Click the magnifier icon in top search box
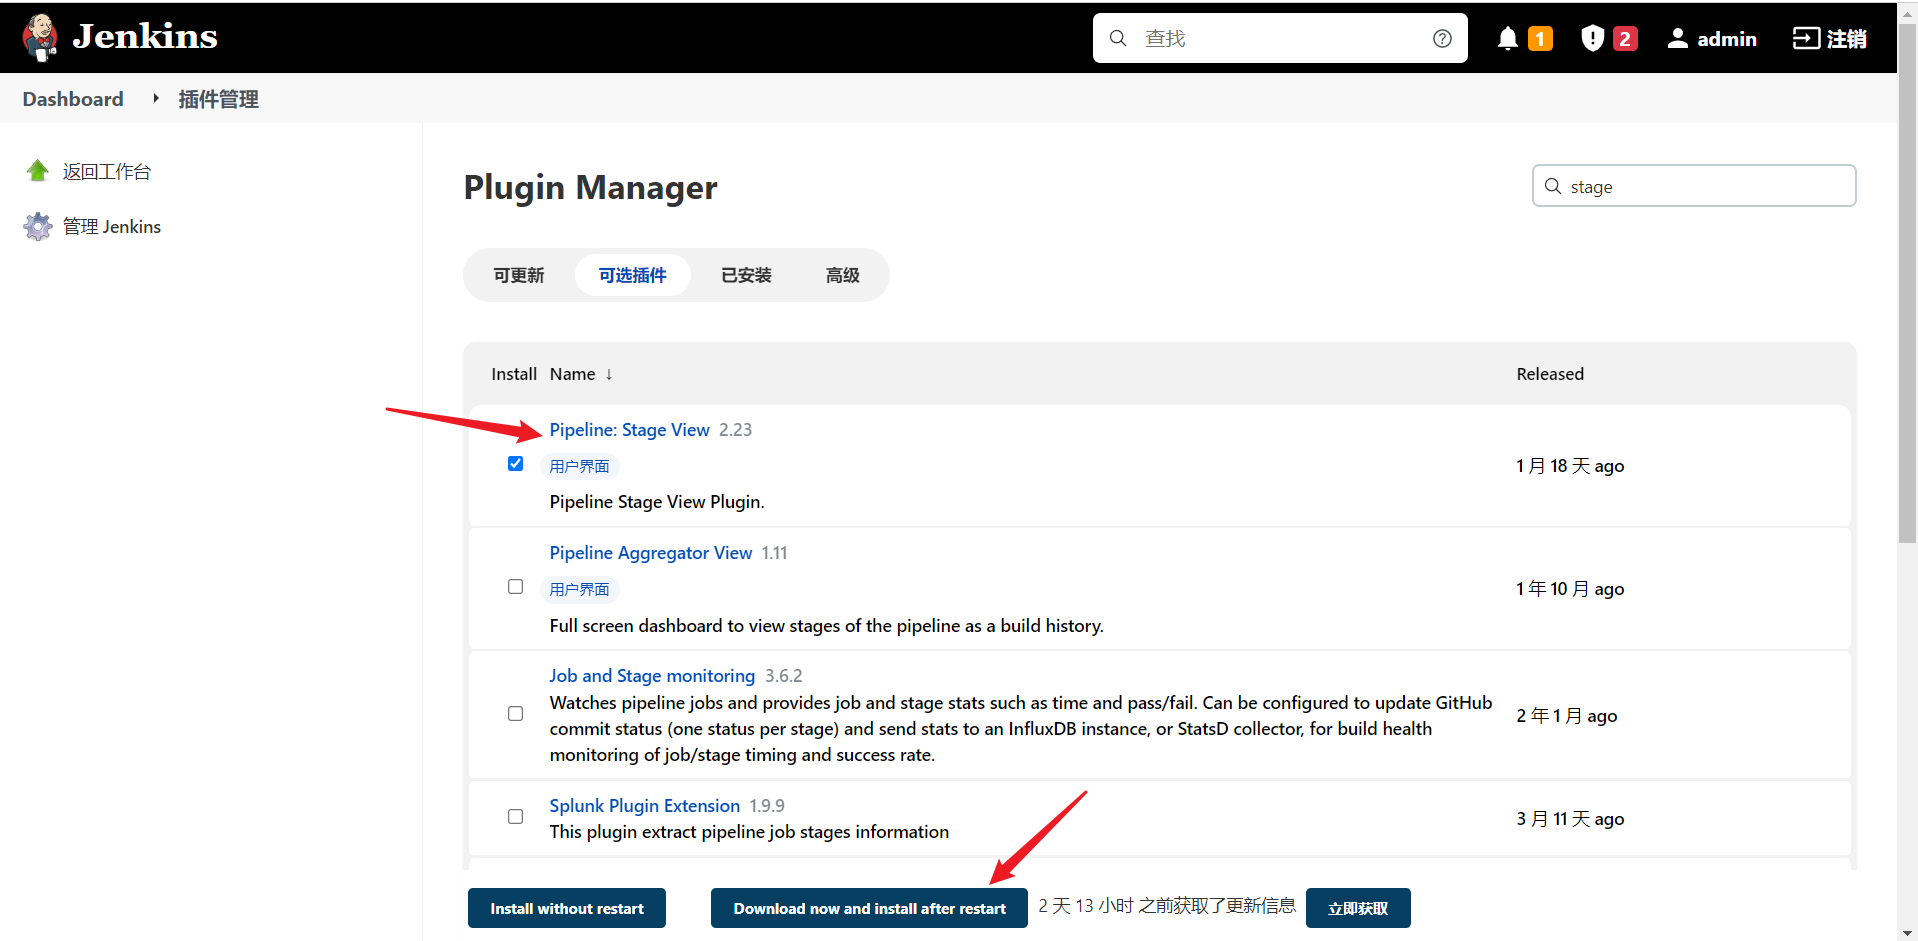Screen dimensions: 1918x941 click(1118, 38)
